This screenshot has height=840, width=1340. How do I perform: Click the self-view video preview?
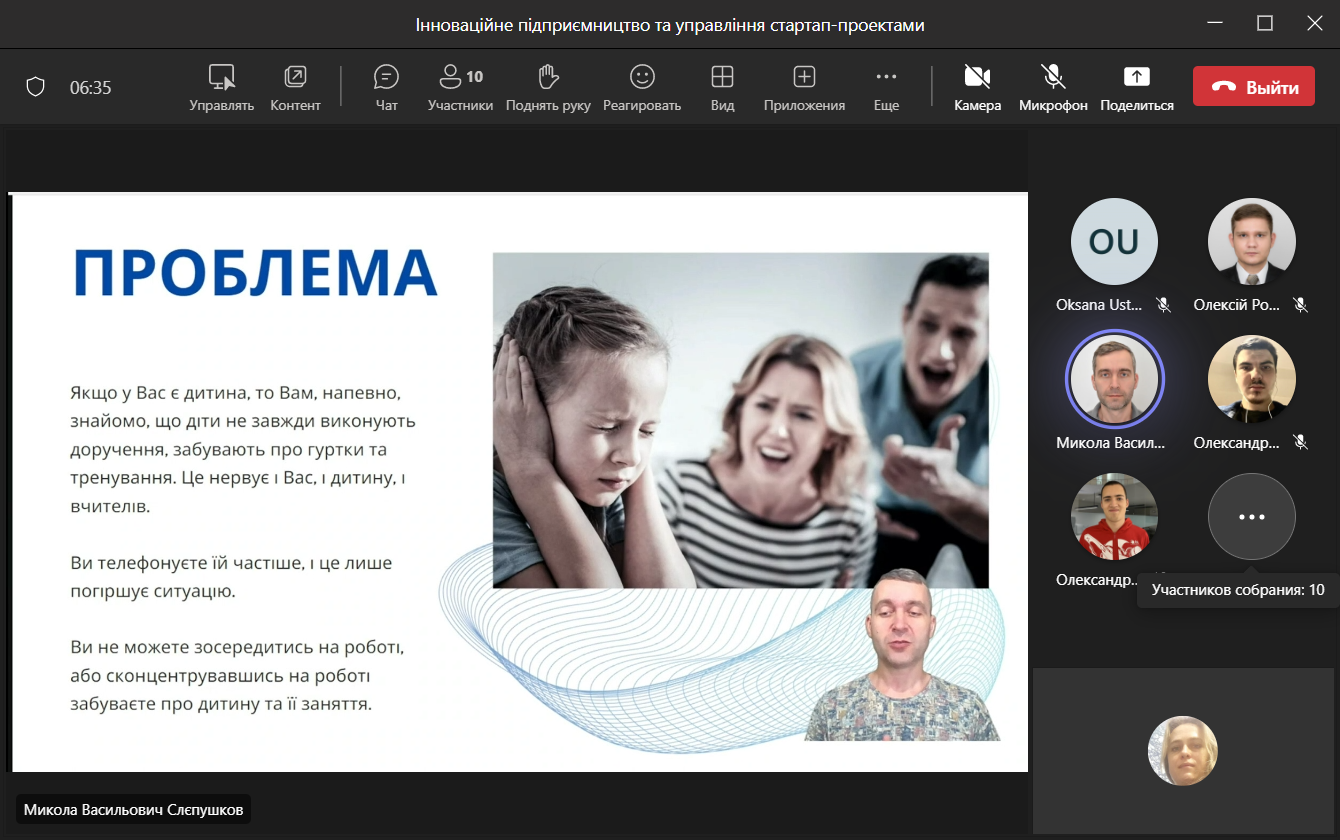[1182, 751]
